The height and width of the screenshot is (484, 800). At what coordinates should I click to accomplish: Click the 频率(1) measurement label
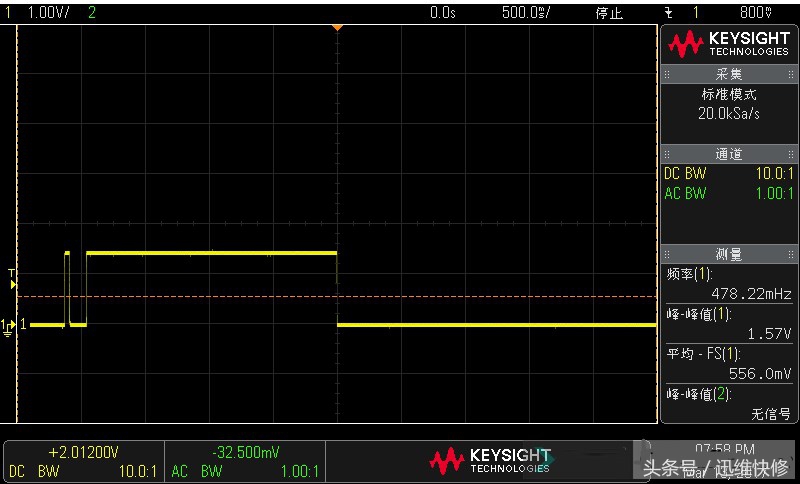[x=689, y=274]
